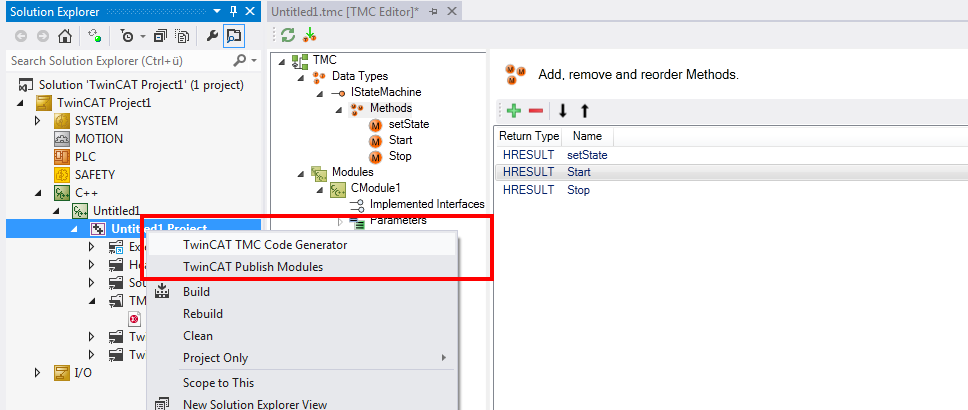Select the Methods node in TMC tree
Screen dimensions: 968x410
(391, 108)
